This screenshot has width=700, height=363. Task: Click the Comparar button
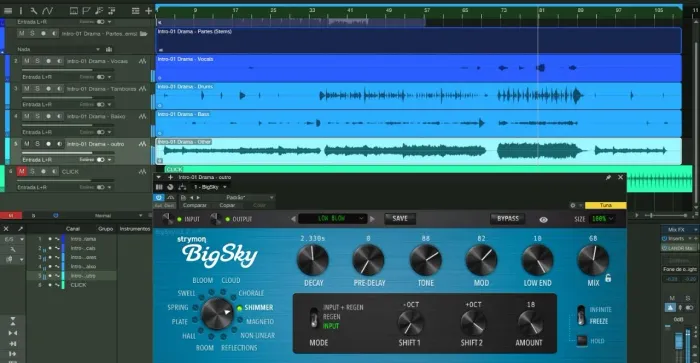point(195,205)
